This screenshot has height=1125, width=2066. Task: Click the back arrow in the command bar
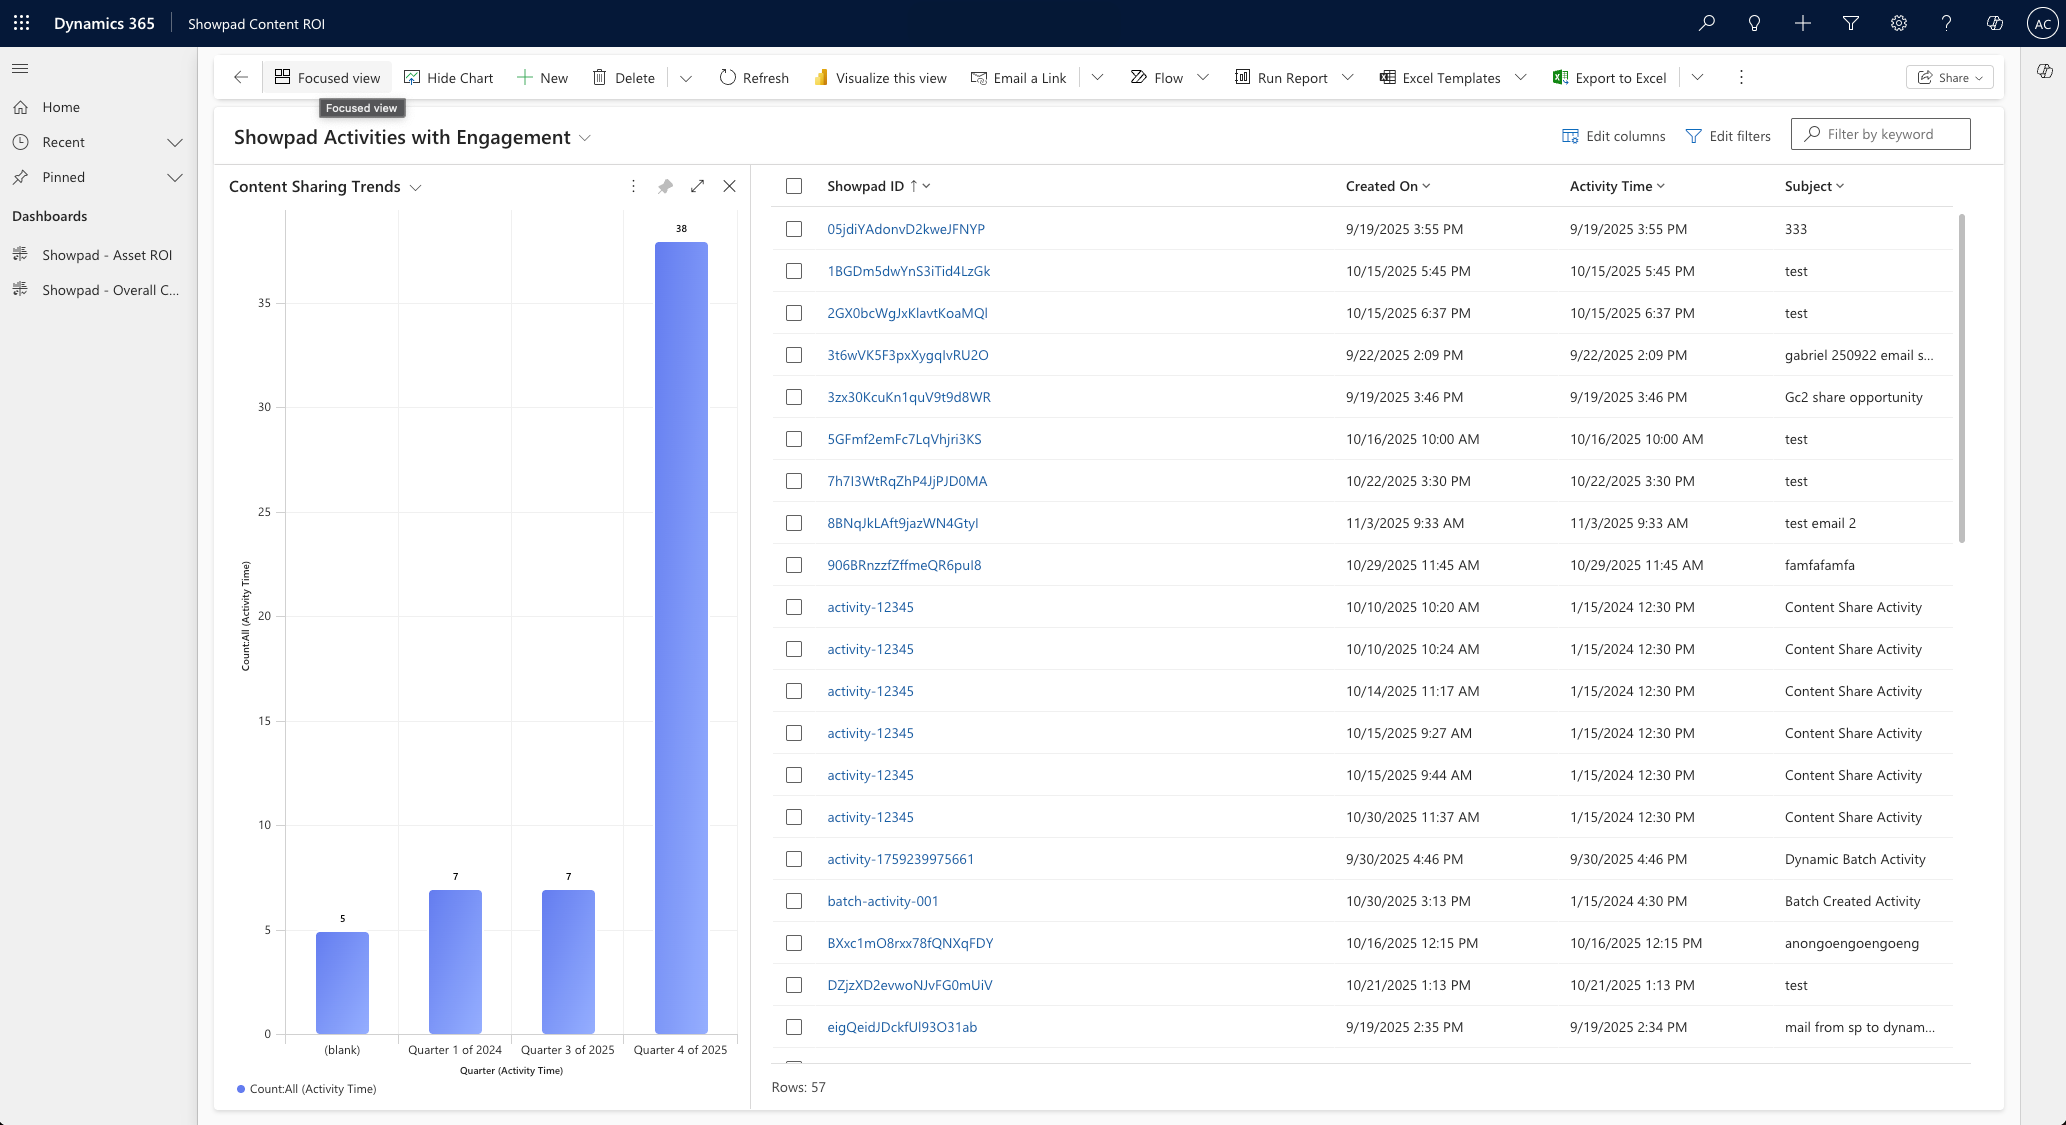click(x=240, y=77)
